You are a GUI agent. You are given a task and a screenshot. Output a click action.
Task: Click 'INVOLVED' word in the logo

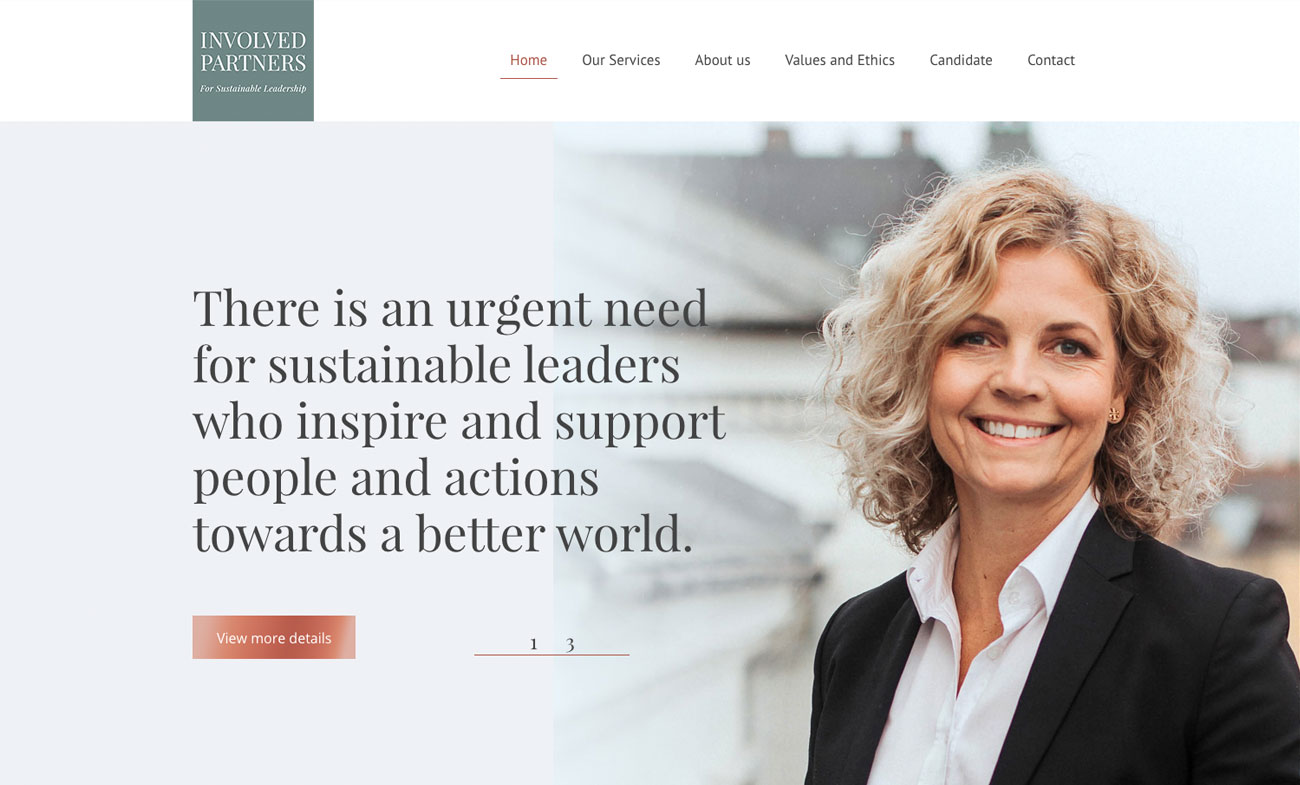253,41
